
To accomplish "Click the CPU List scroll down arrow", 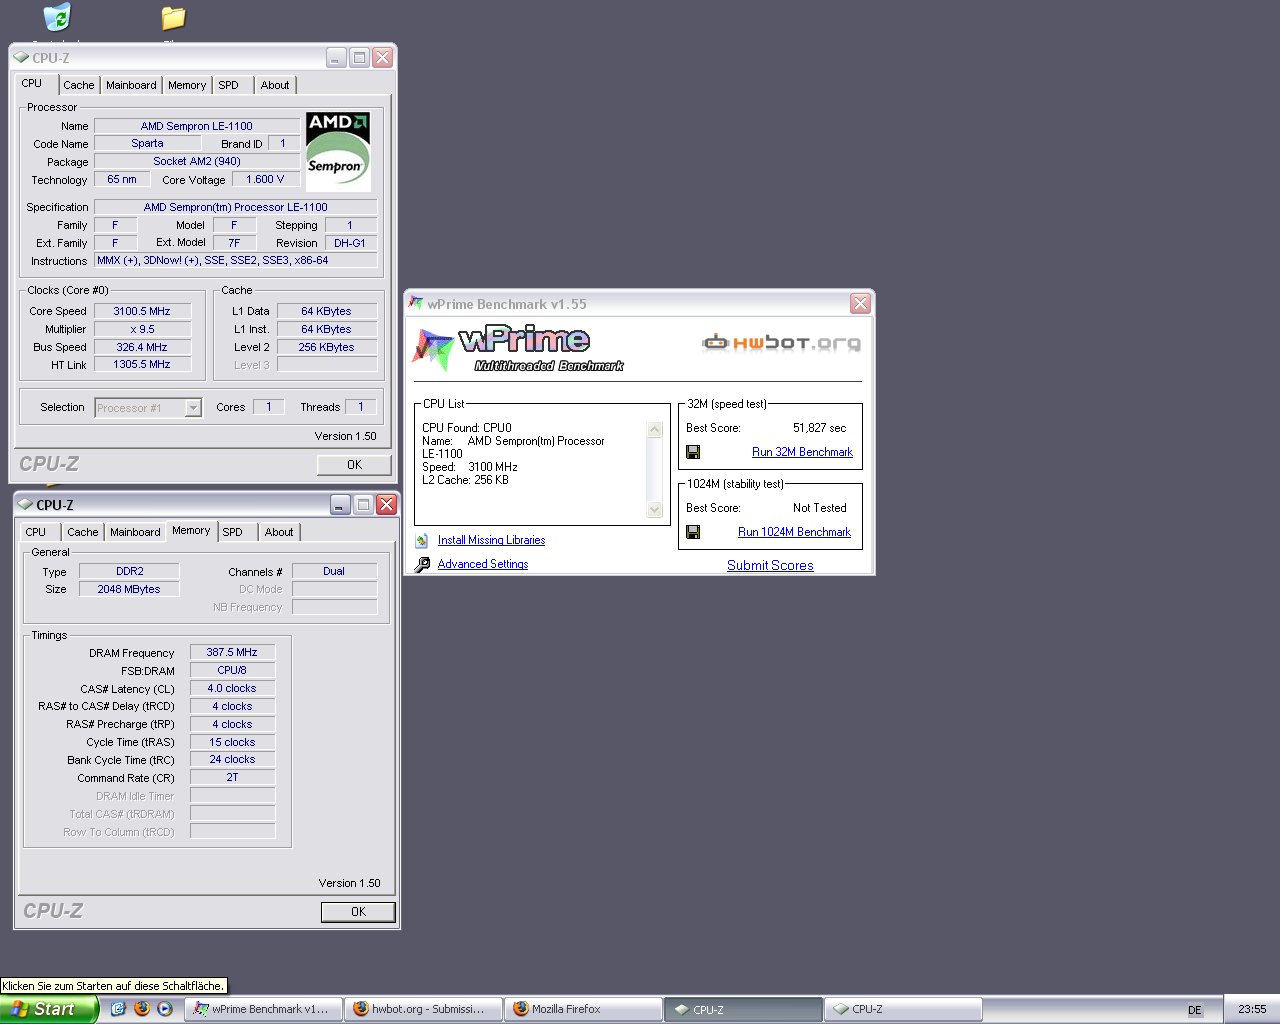I will 656,510.
